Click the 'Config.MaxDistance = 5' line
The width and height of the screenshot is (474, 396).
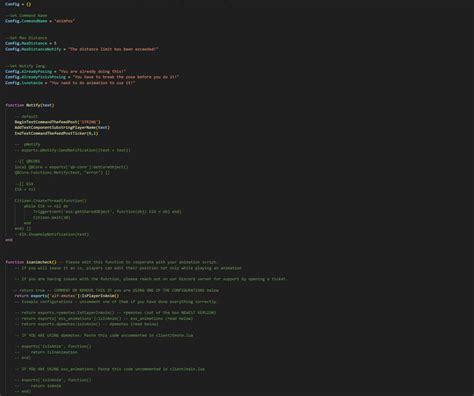coord(31,43)
